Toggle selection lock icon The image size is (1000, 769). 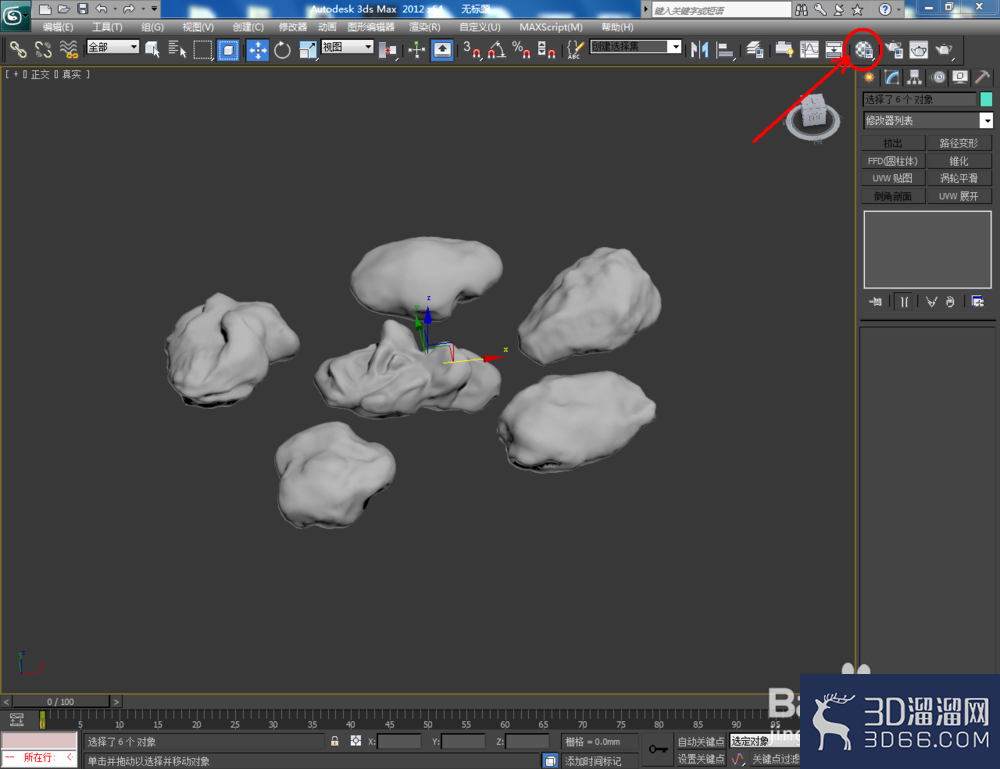pos(334,741)
